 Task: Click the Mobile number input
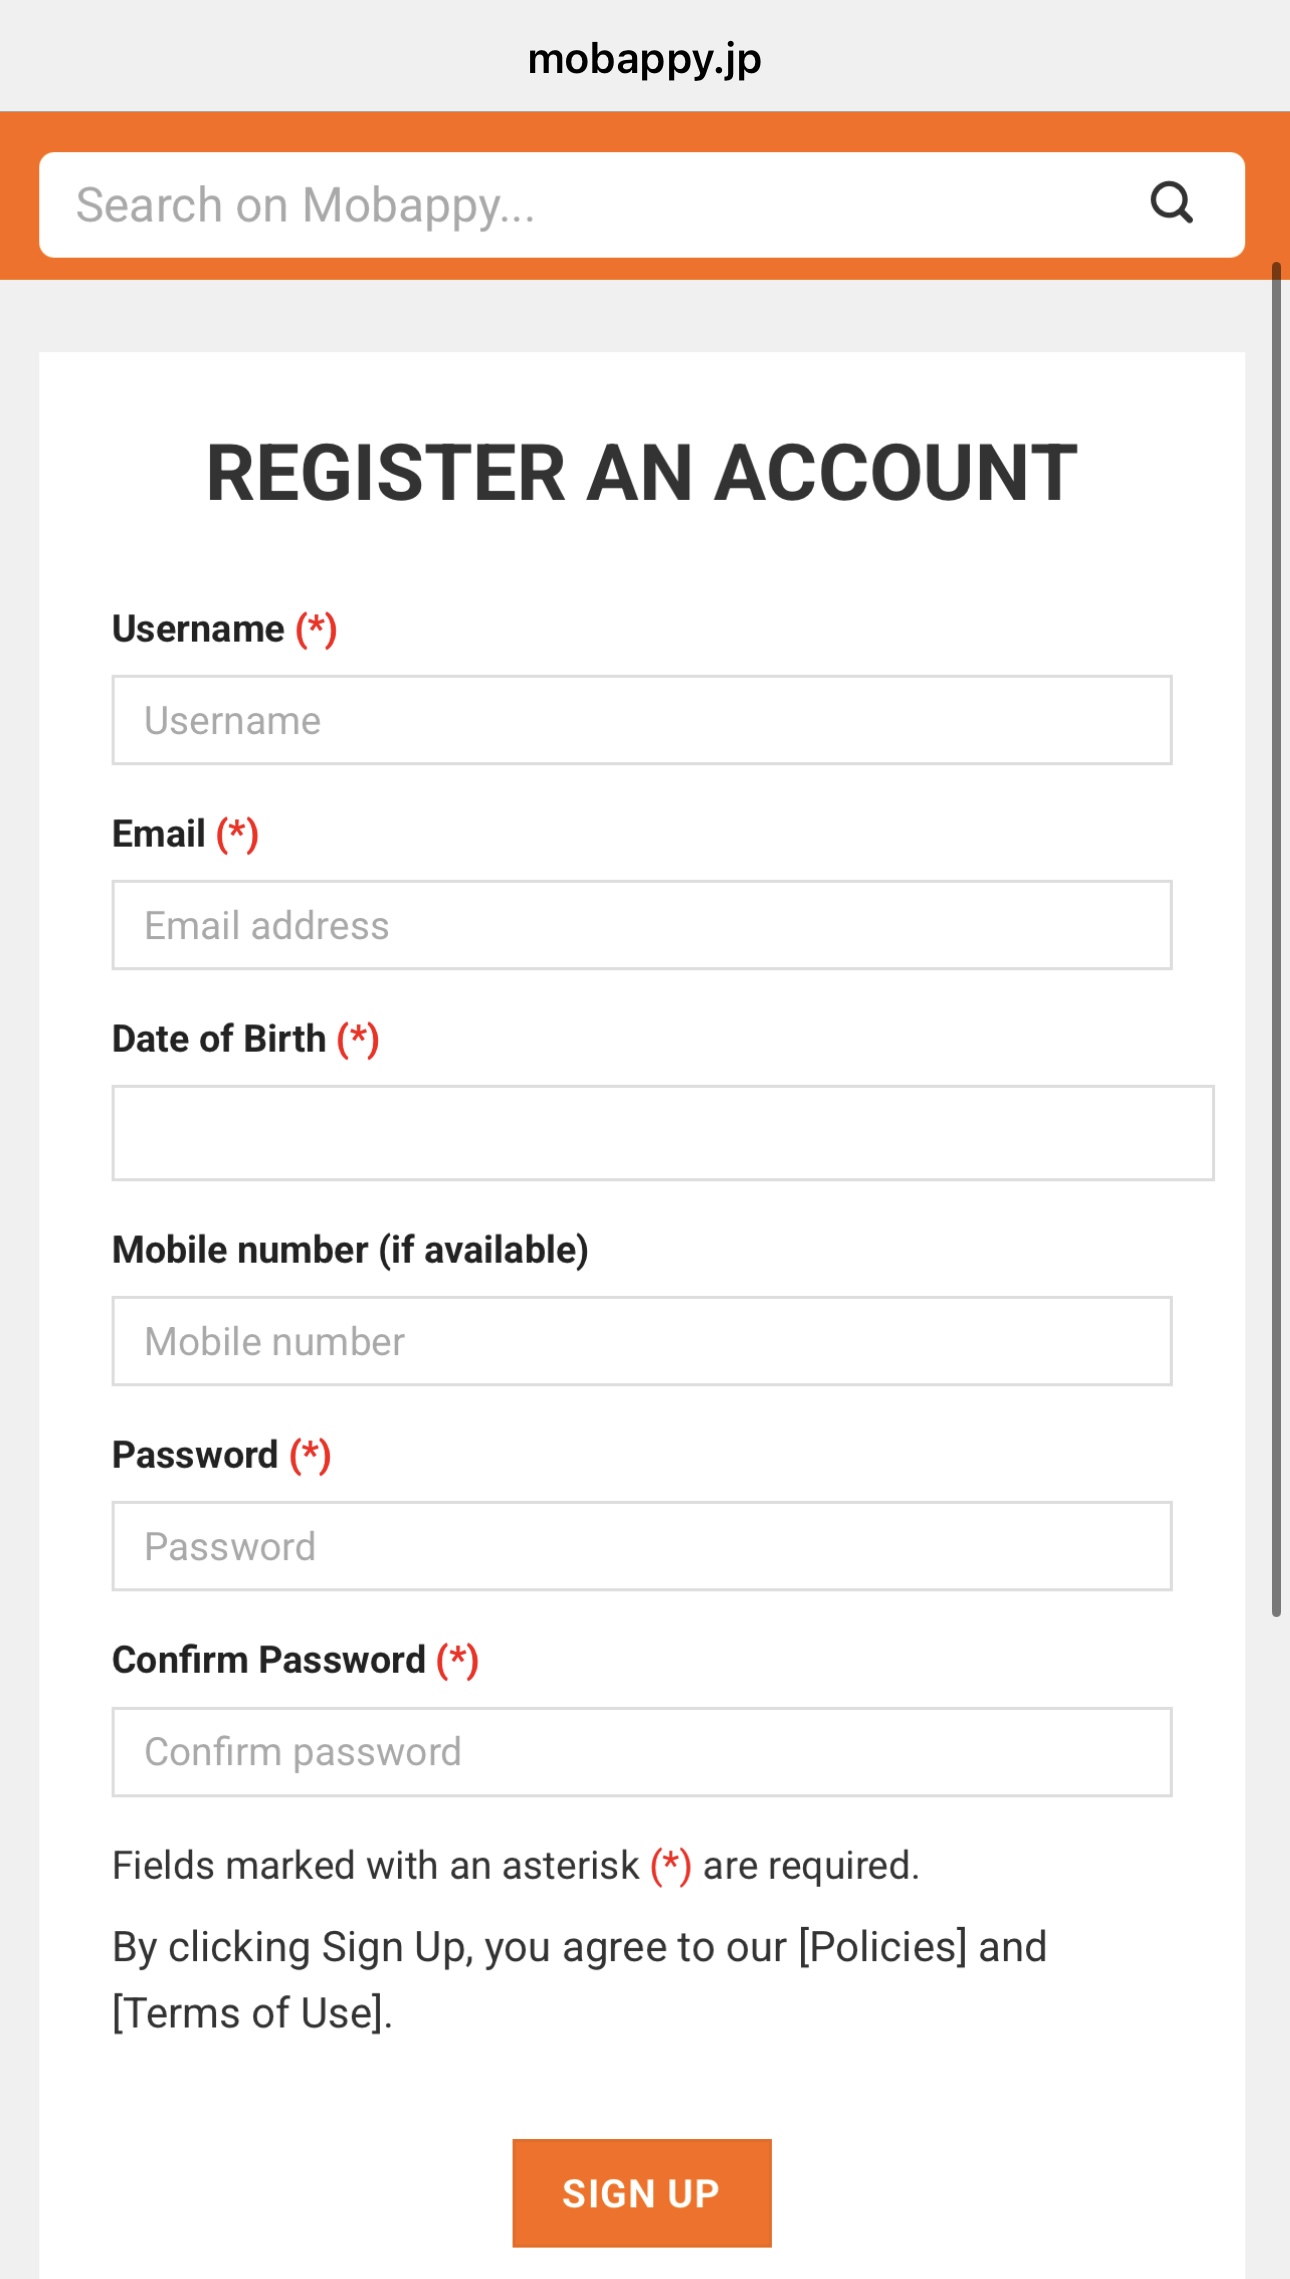click(x=642, y=1341)
